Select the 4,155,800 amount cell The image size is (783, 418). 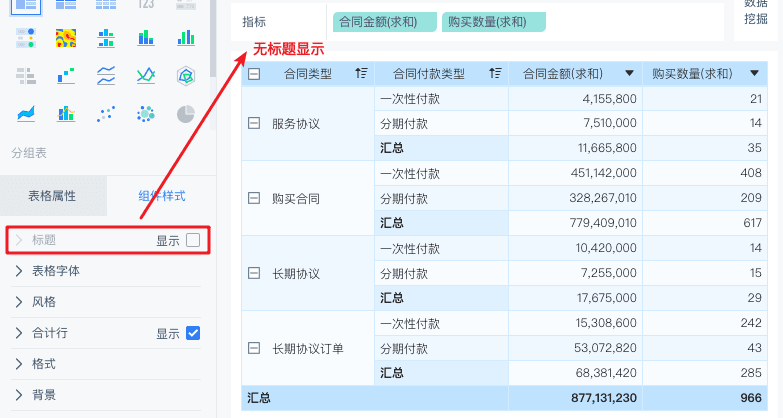point(575,98)
